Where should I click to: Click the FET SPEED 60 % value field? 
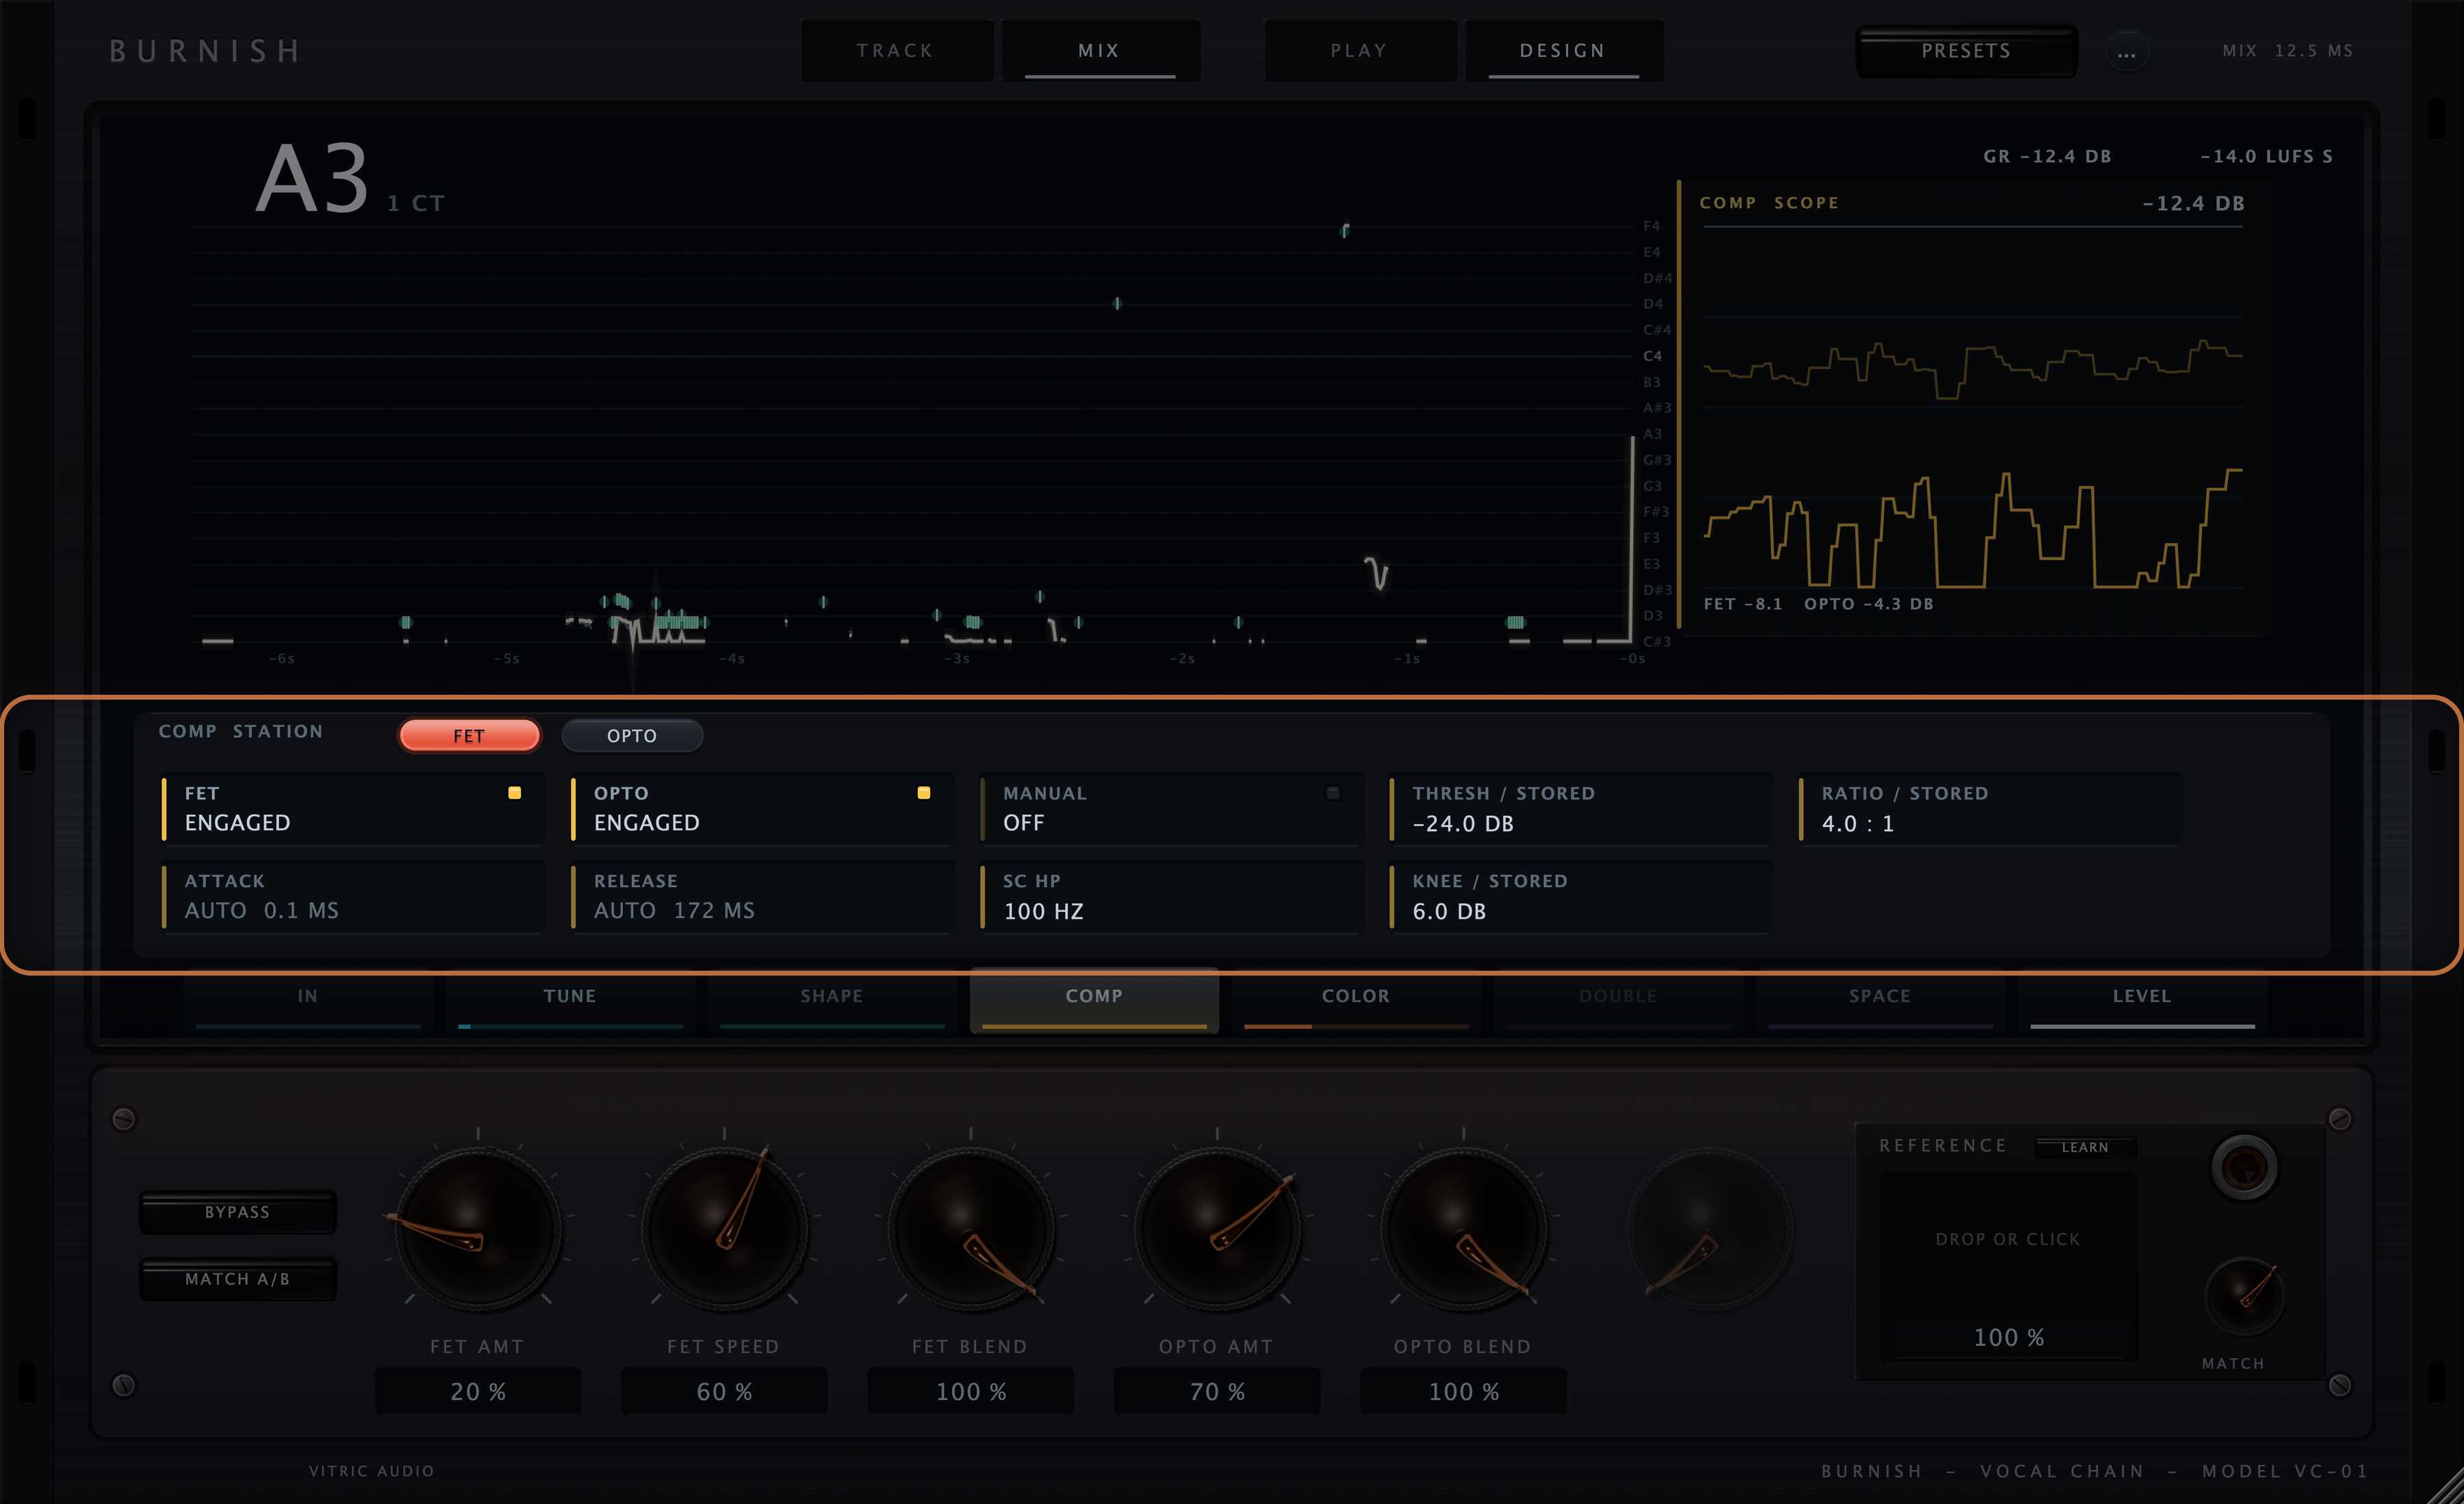point(724,1391)
